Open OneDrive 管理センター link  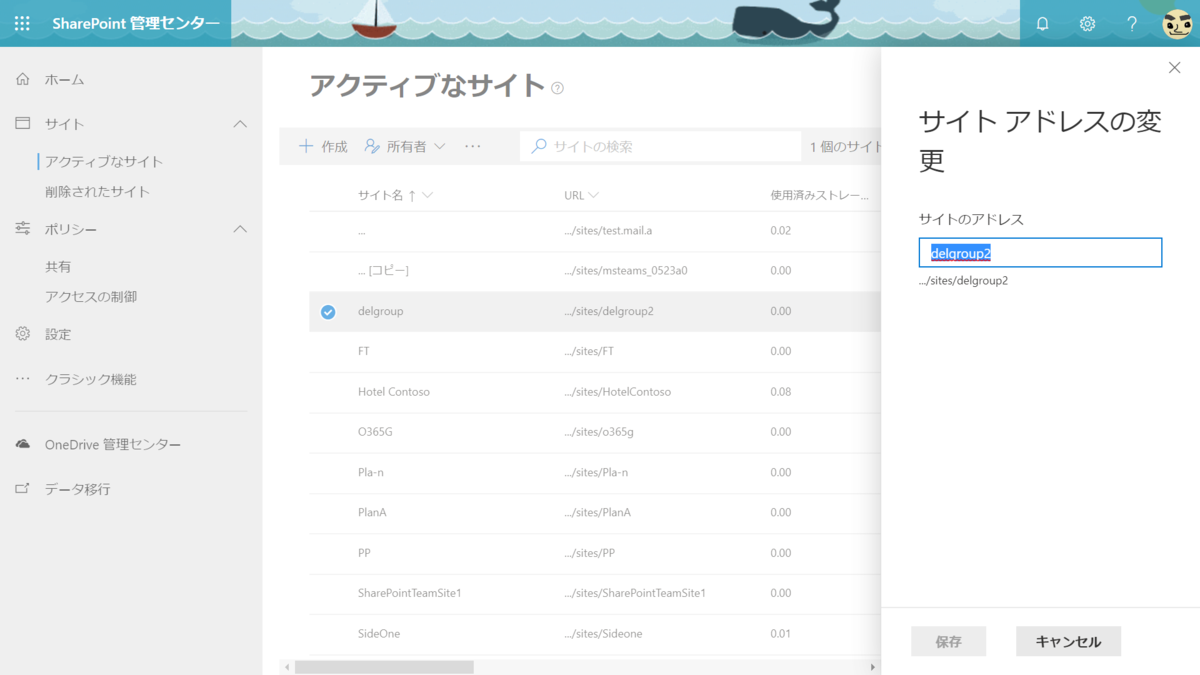pyautogui.click(x=113, y=444)
